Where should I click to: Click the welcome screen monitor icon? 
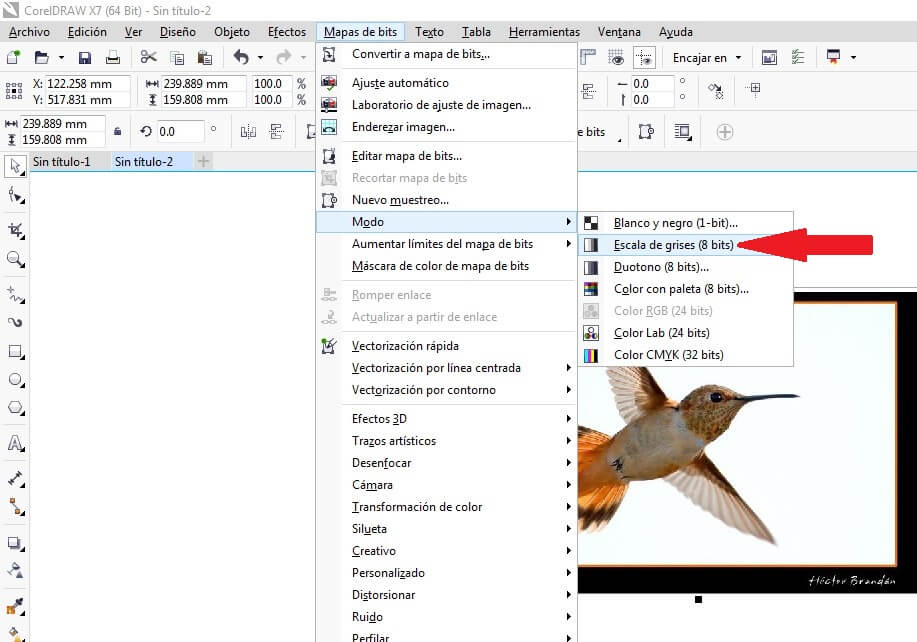tap(769, 57)
